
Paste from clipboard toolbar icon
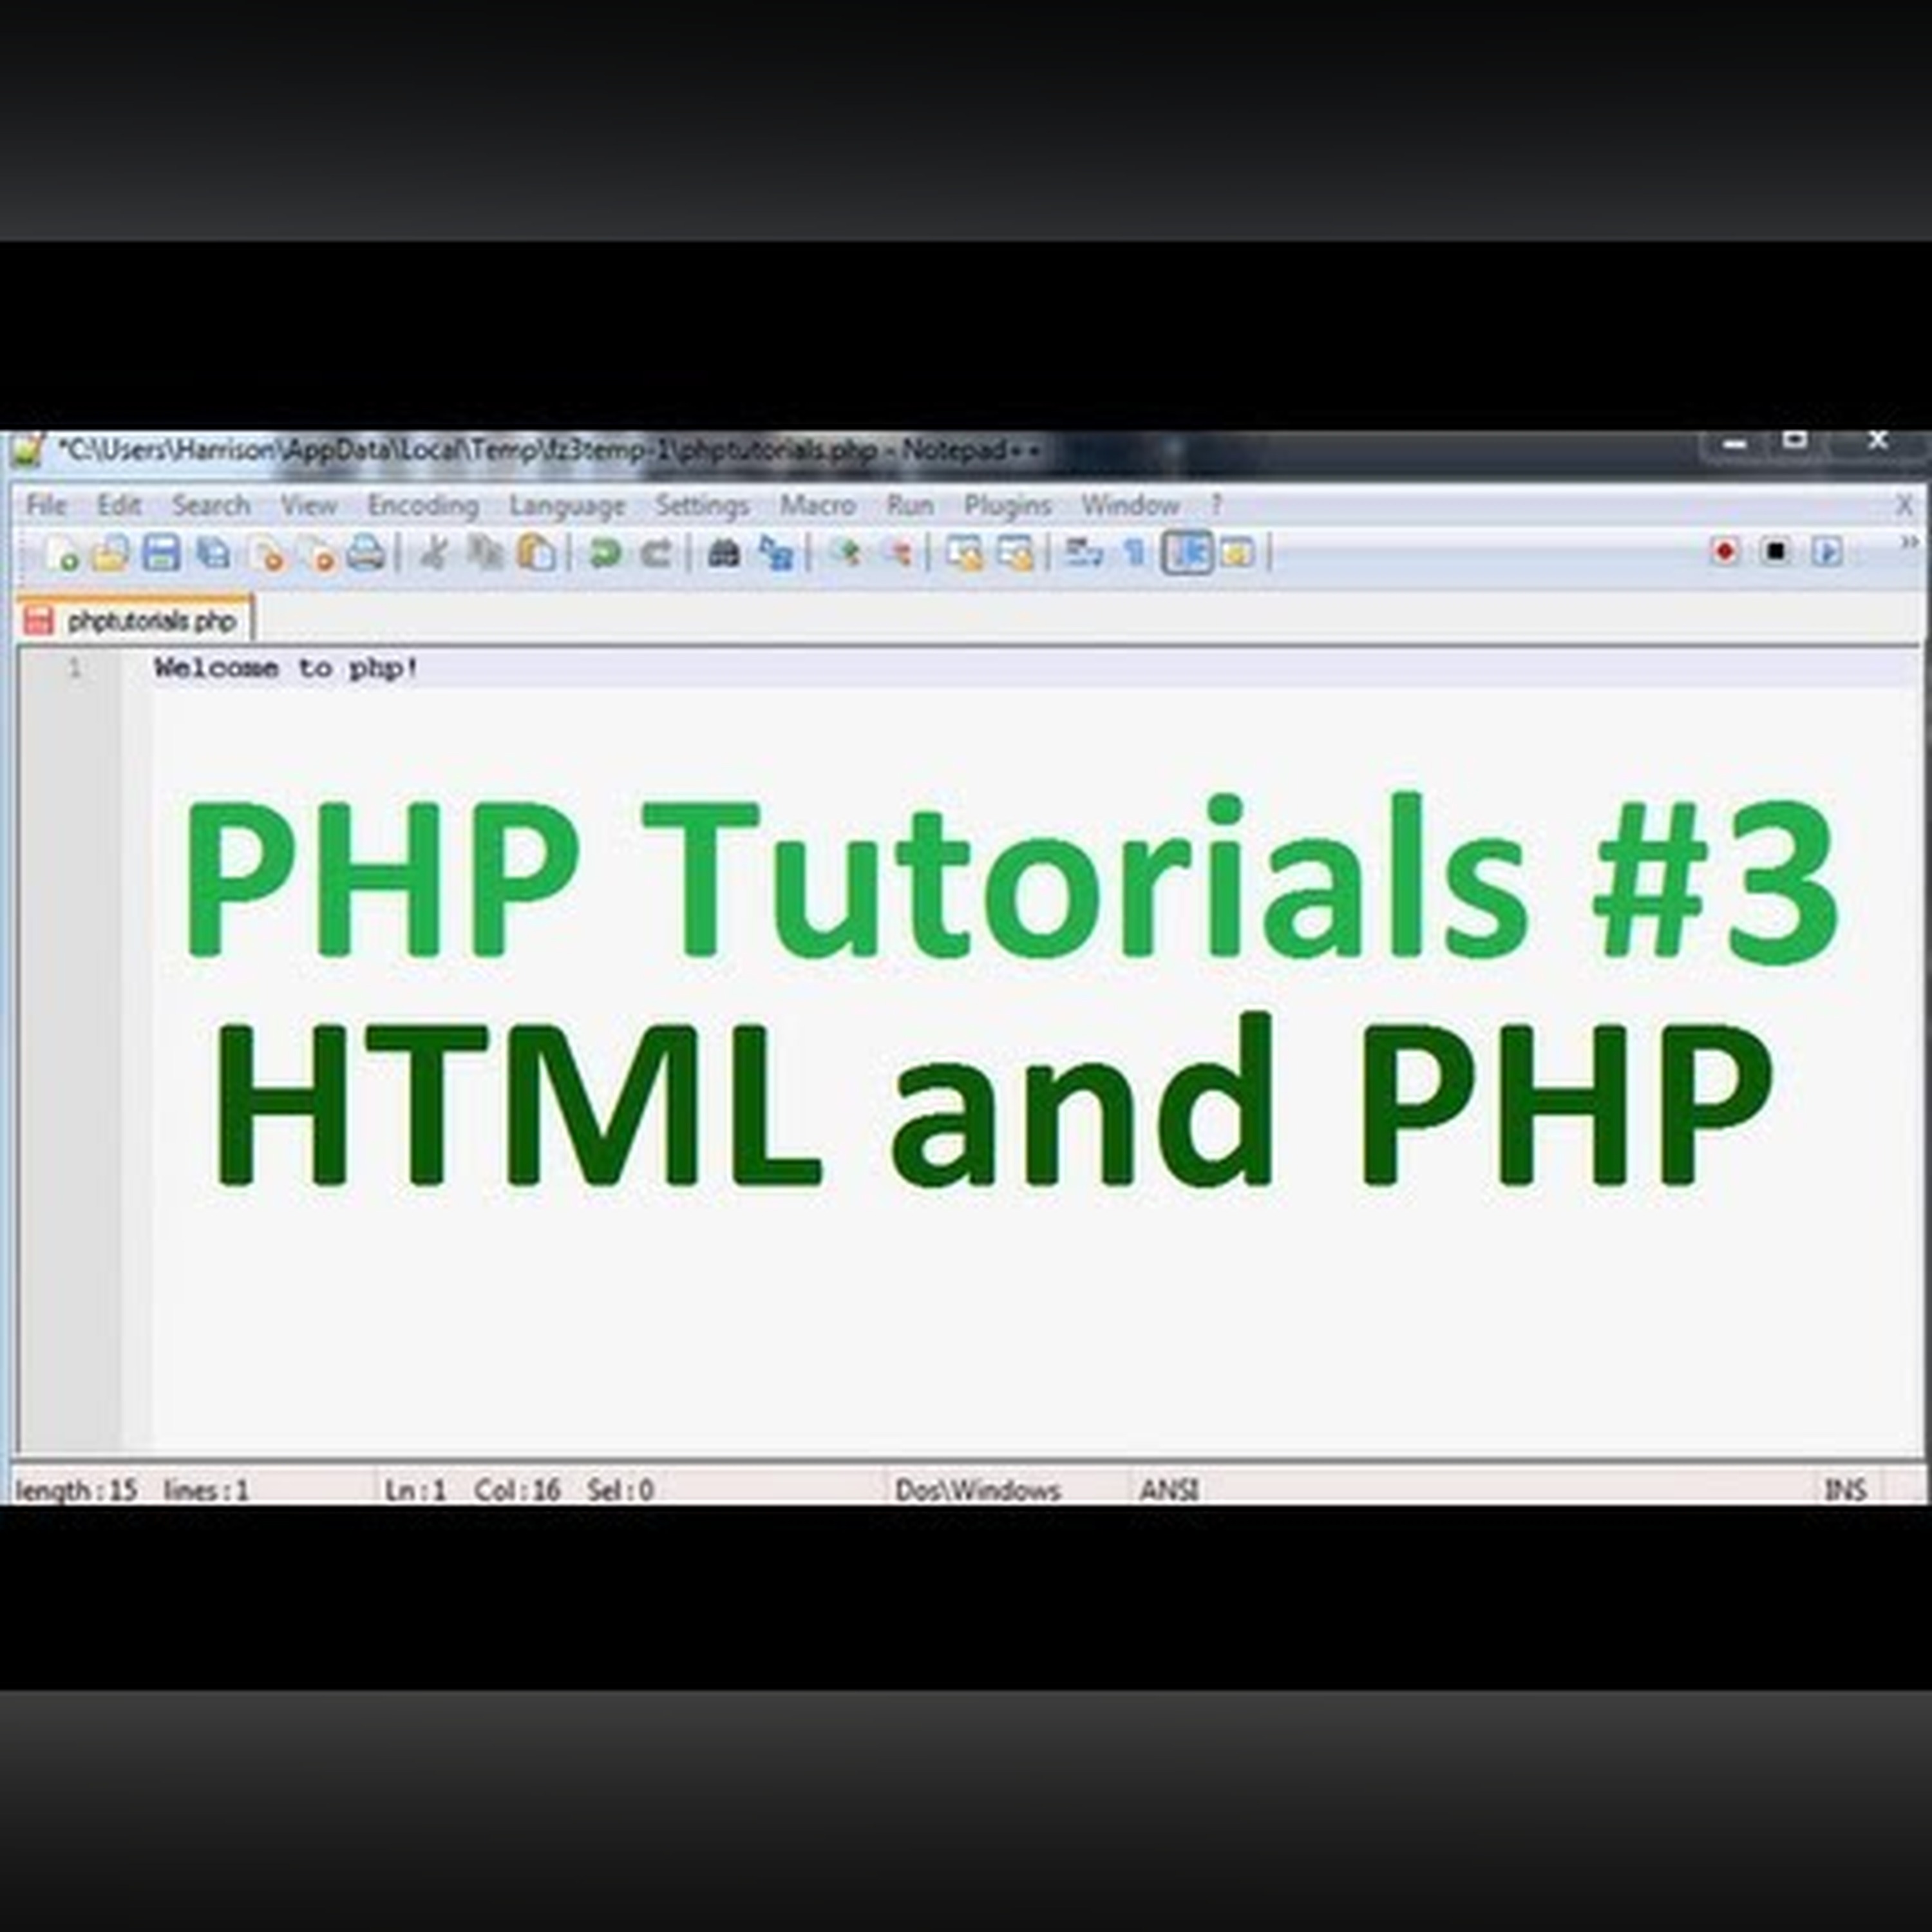536,553
